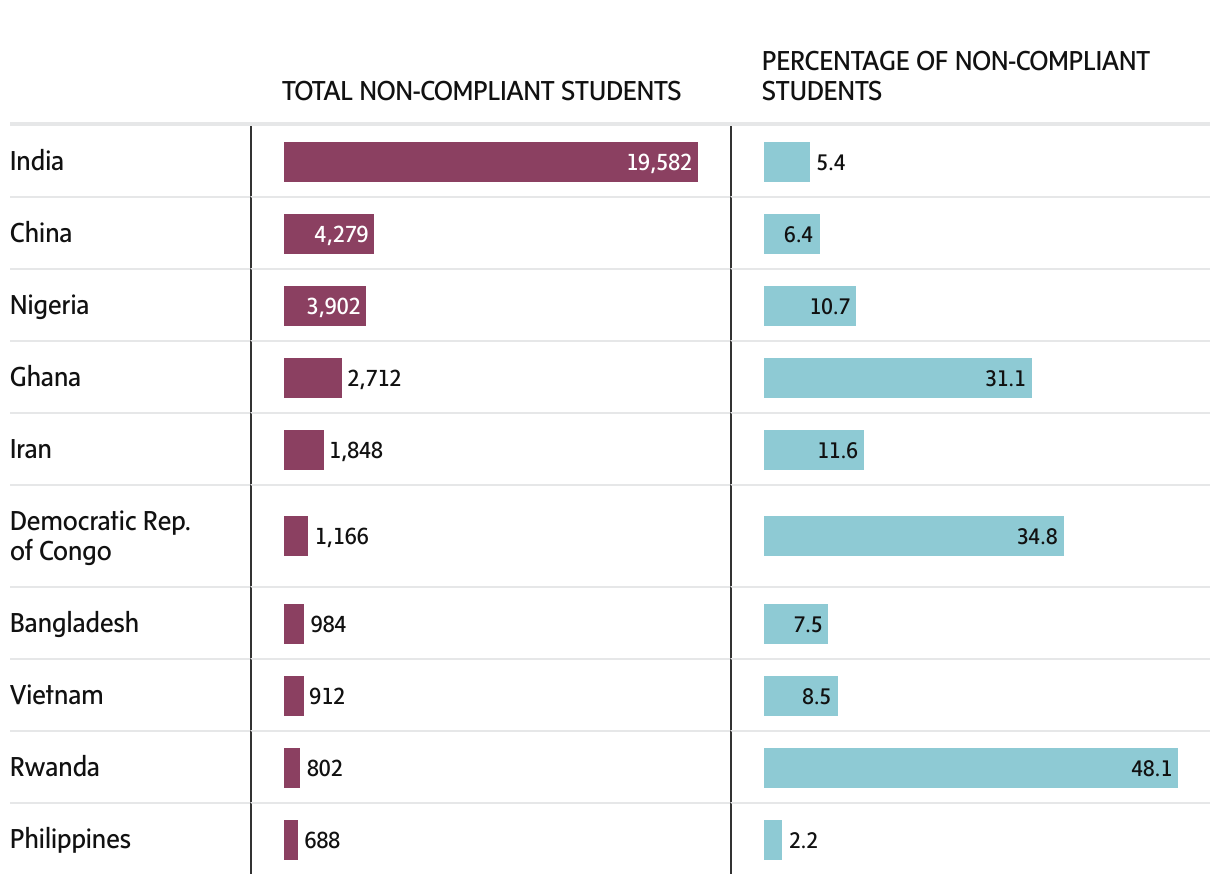
Task: Click the Rwanda 48.1 percentage bar
Action: tap(970, 768)
